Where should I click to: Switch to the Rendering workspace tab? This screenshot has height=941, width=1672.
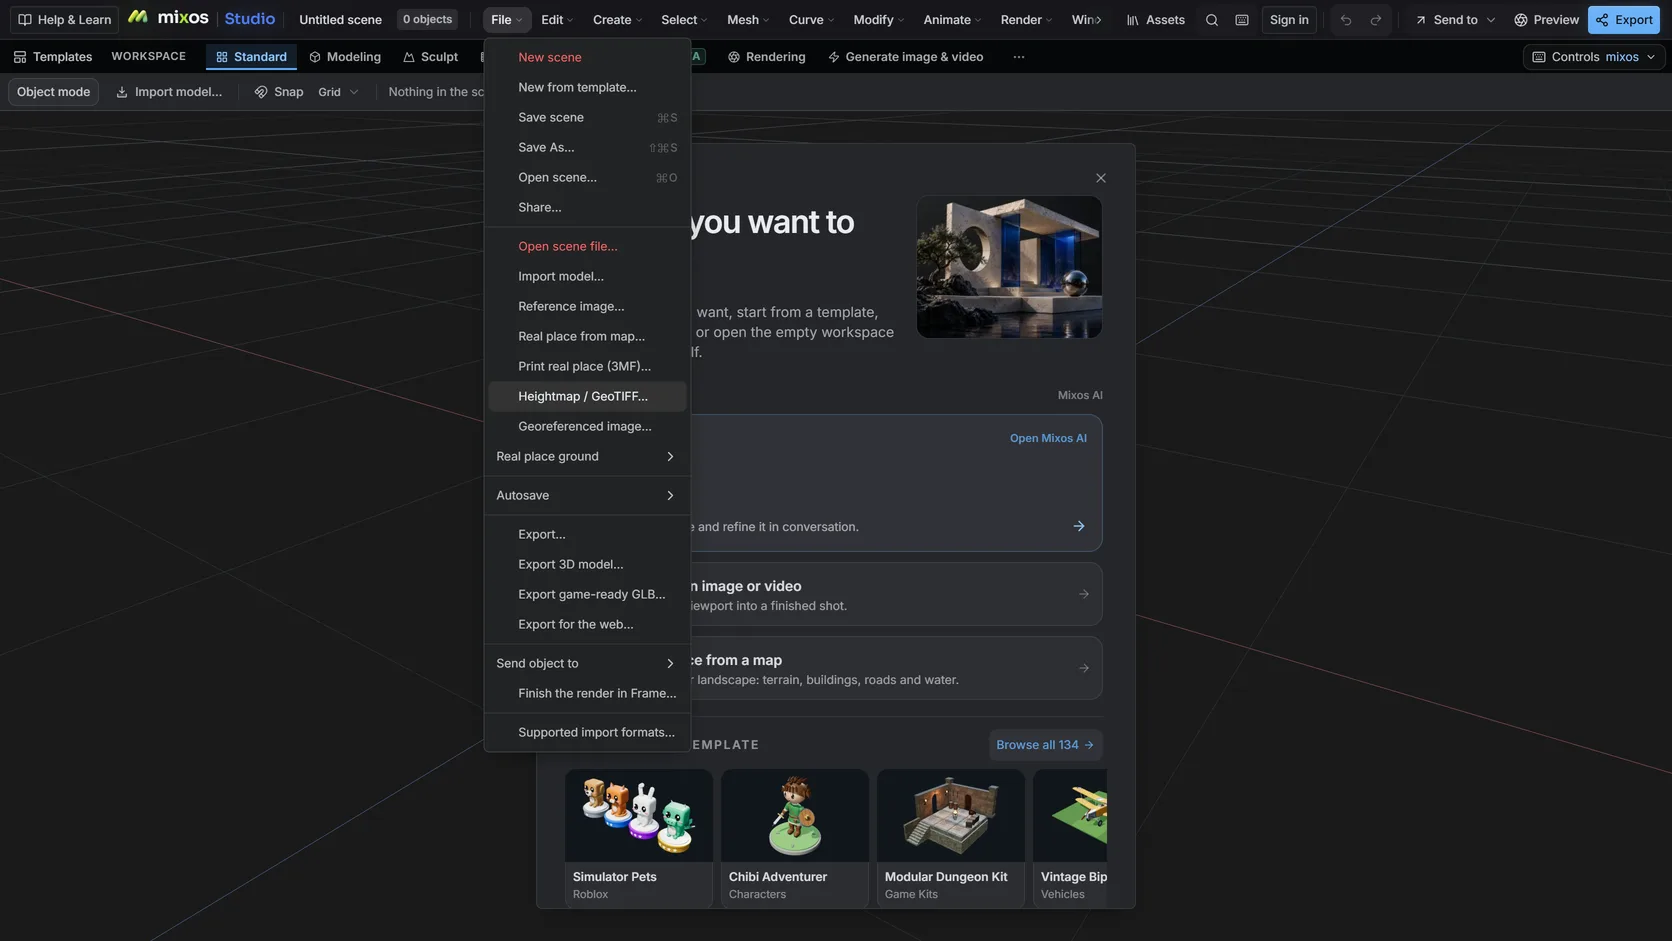766,57
